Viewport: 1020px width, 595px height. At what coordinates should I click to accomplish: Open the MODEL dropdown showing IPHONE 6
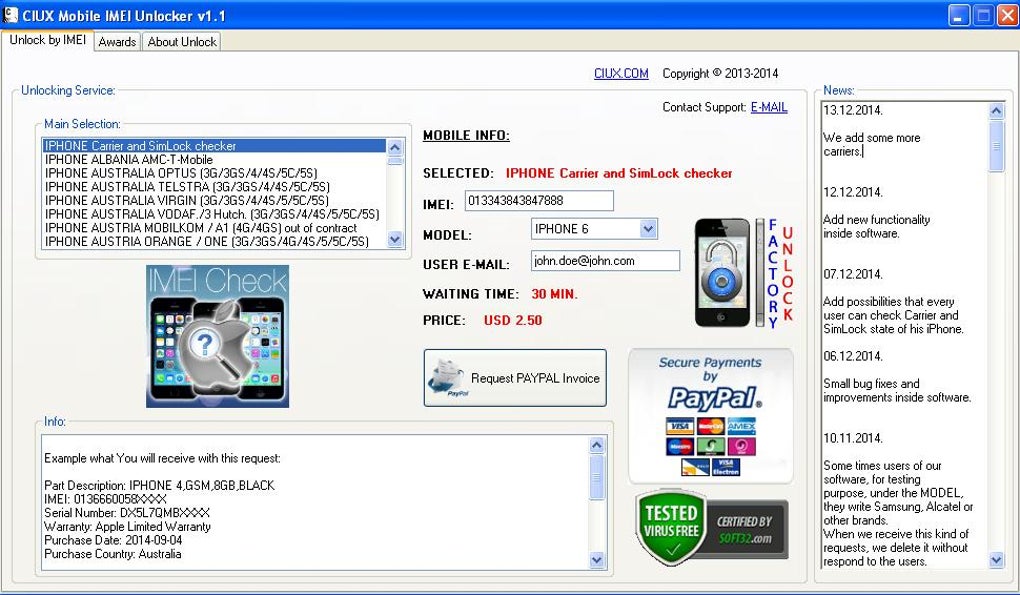(x=595, y=229)
